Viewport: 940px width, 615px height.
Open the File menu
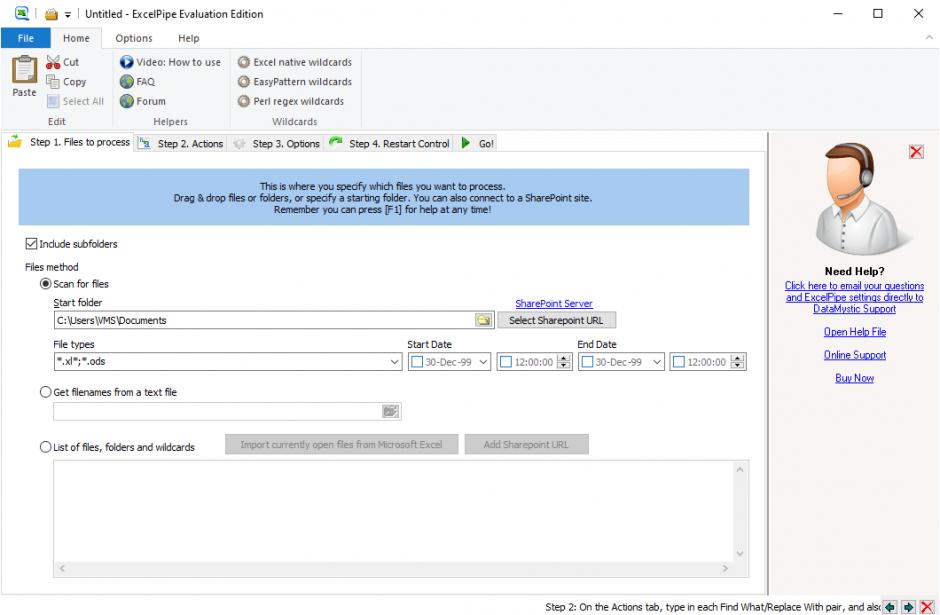[x=26, y=38]
